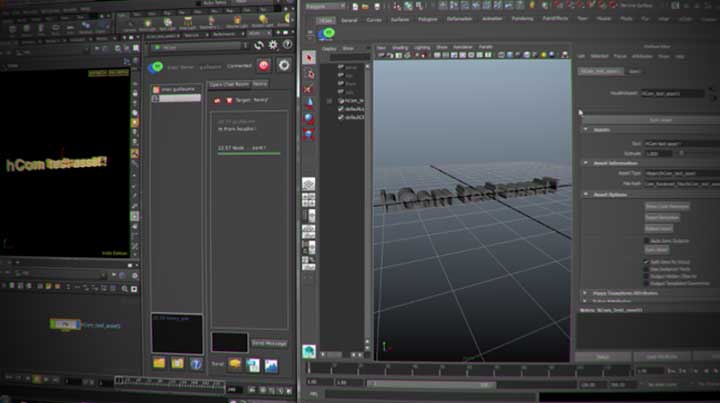Toggle Split Geos by Group checkbox
Viewport: 720px width, 403px height.
[x=647, y=262]
